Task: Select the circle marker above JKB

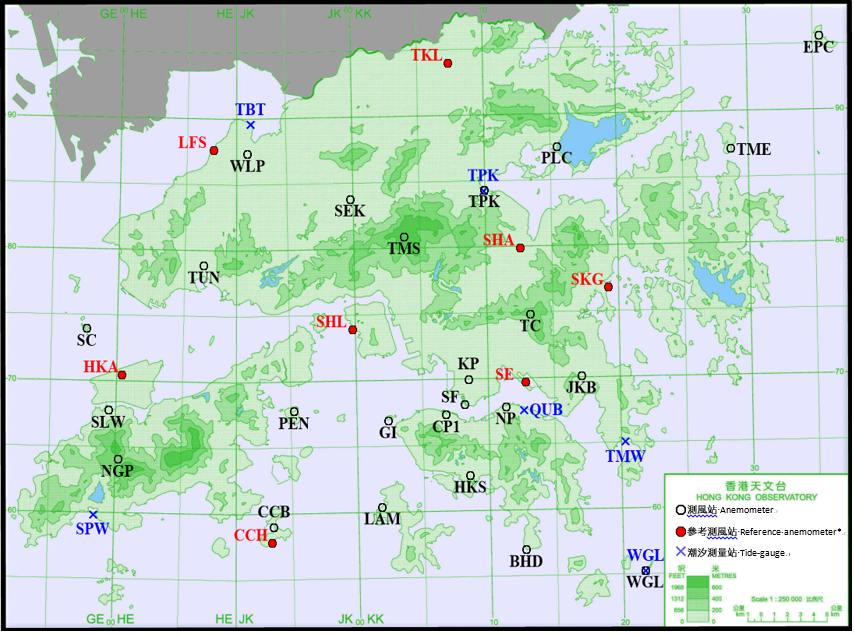Action: coord(582,376)
